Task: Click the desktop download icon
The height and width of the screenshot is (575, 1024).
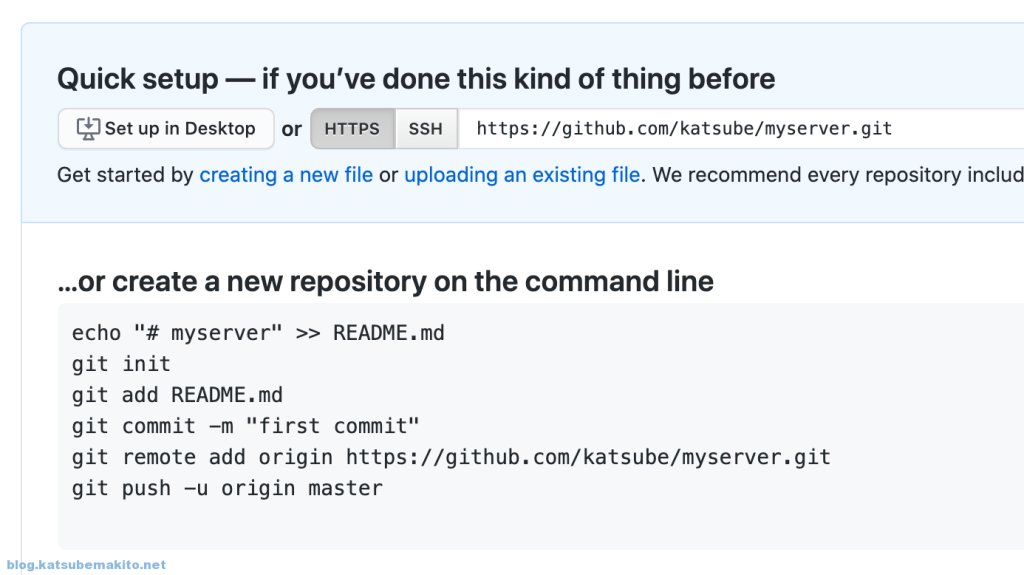Action: [x=88, y=129]
